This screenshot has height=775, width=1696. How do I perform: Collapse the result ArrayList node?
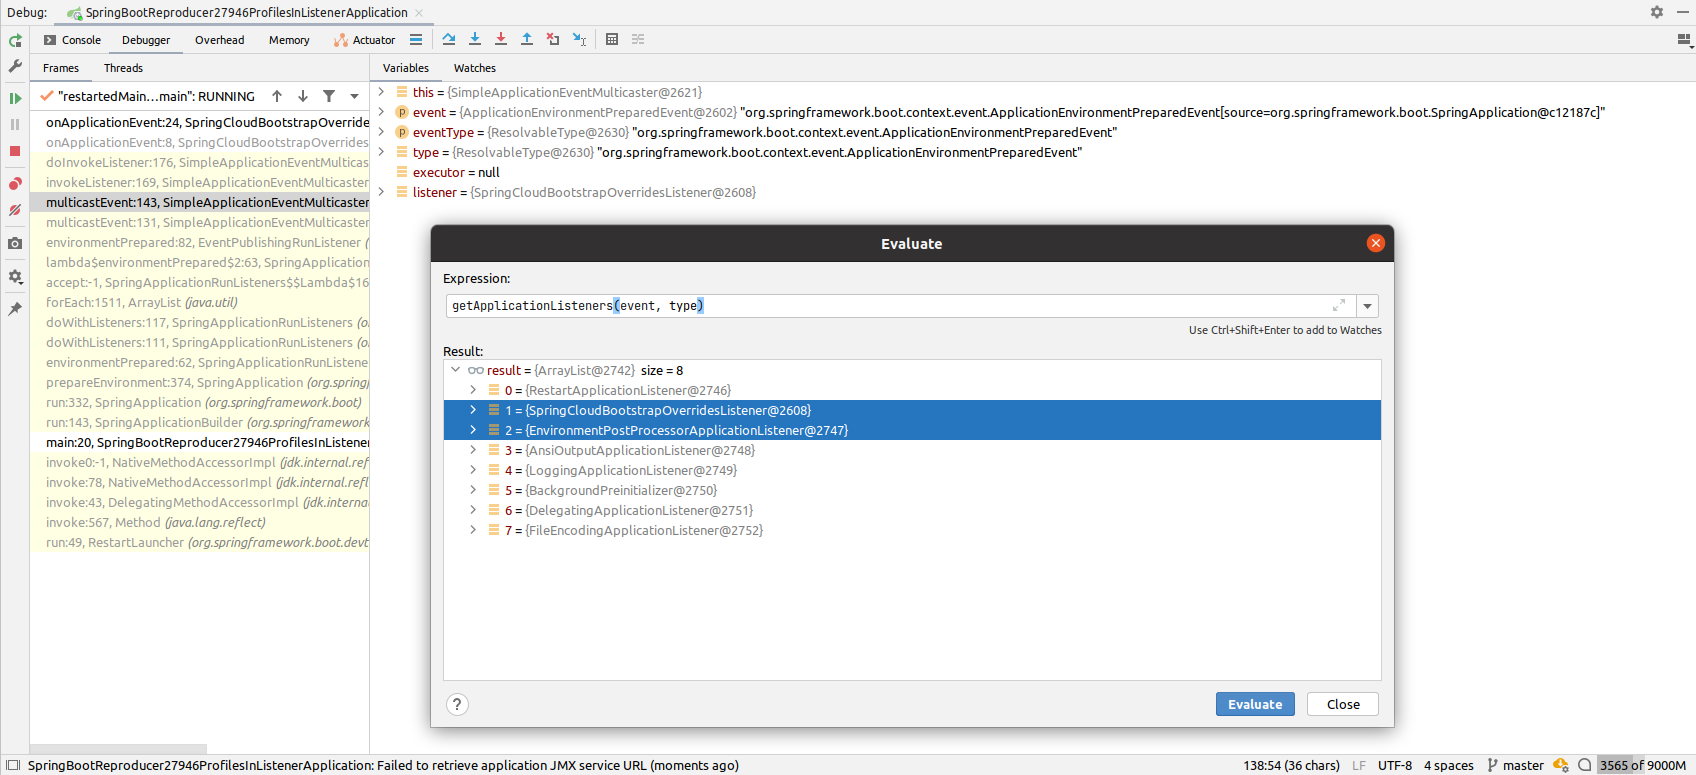pos(456,370)
